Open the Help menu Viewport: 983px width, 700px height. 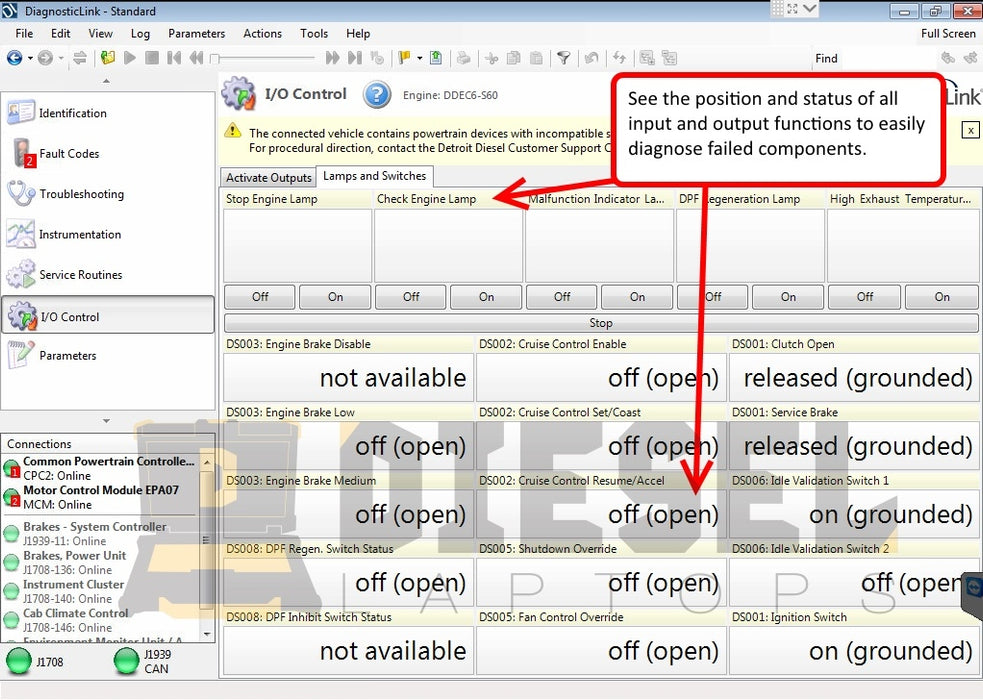point(358,33)
